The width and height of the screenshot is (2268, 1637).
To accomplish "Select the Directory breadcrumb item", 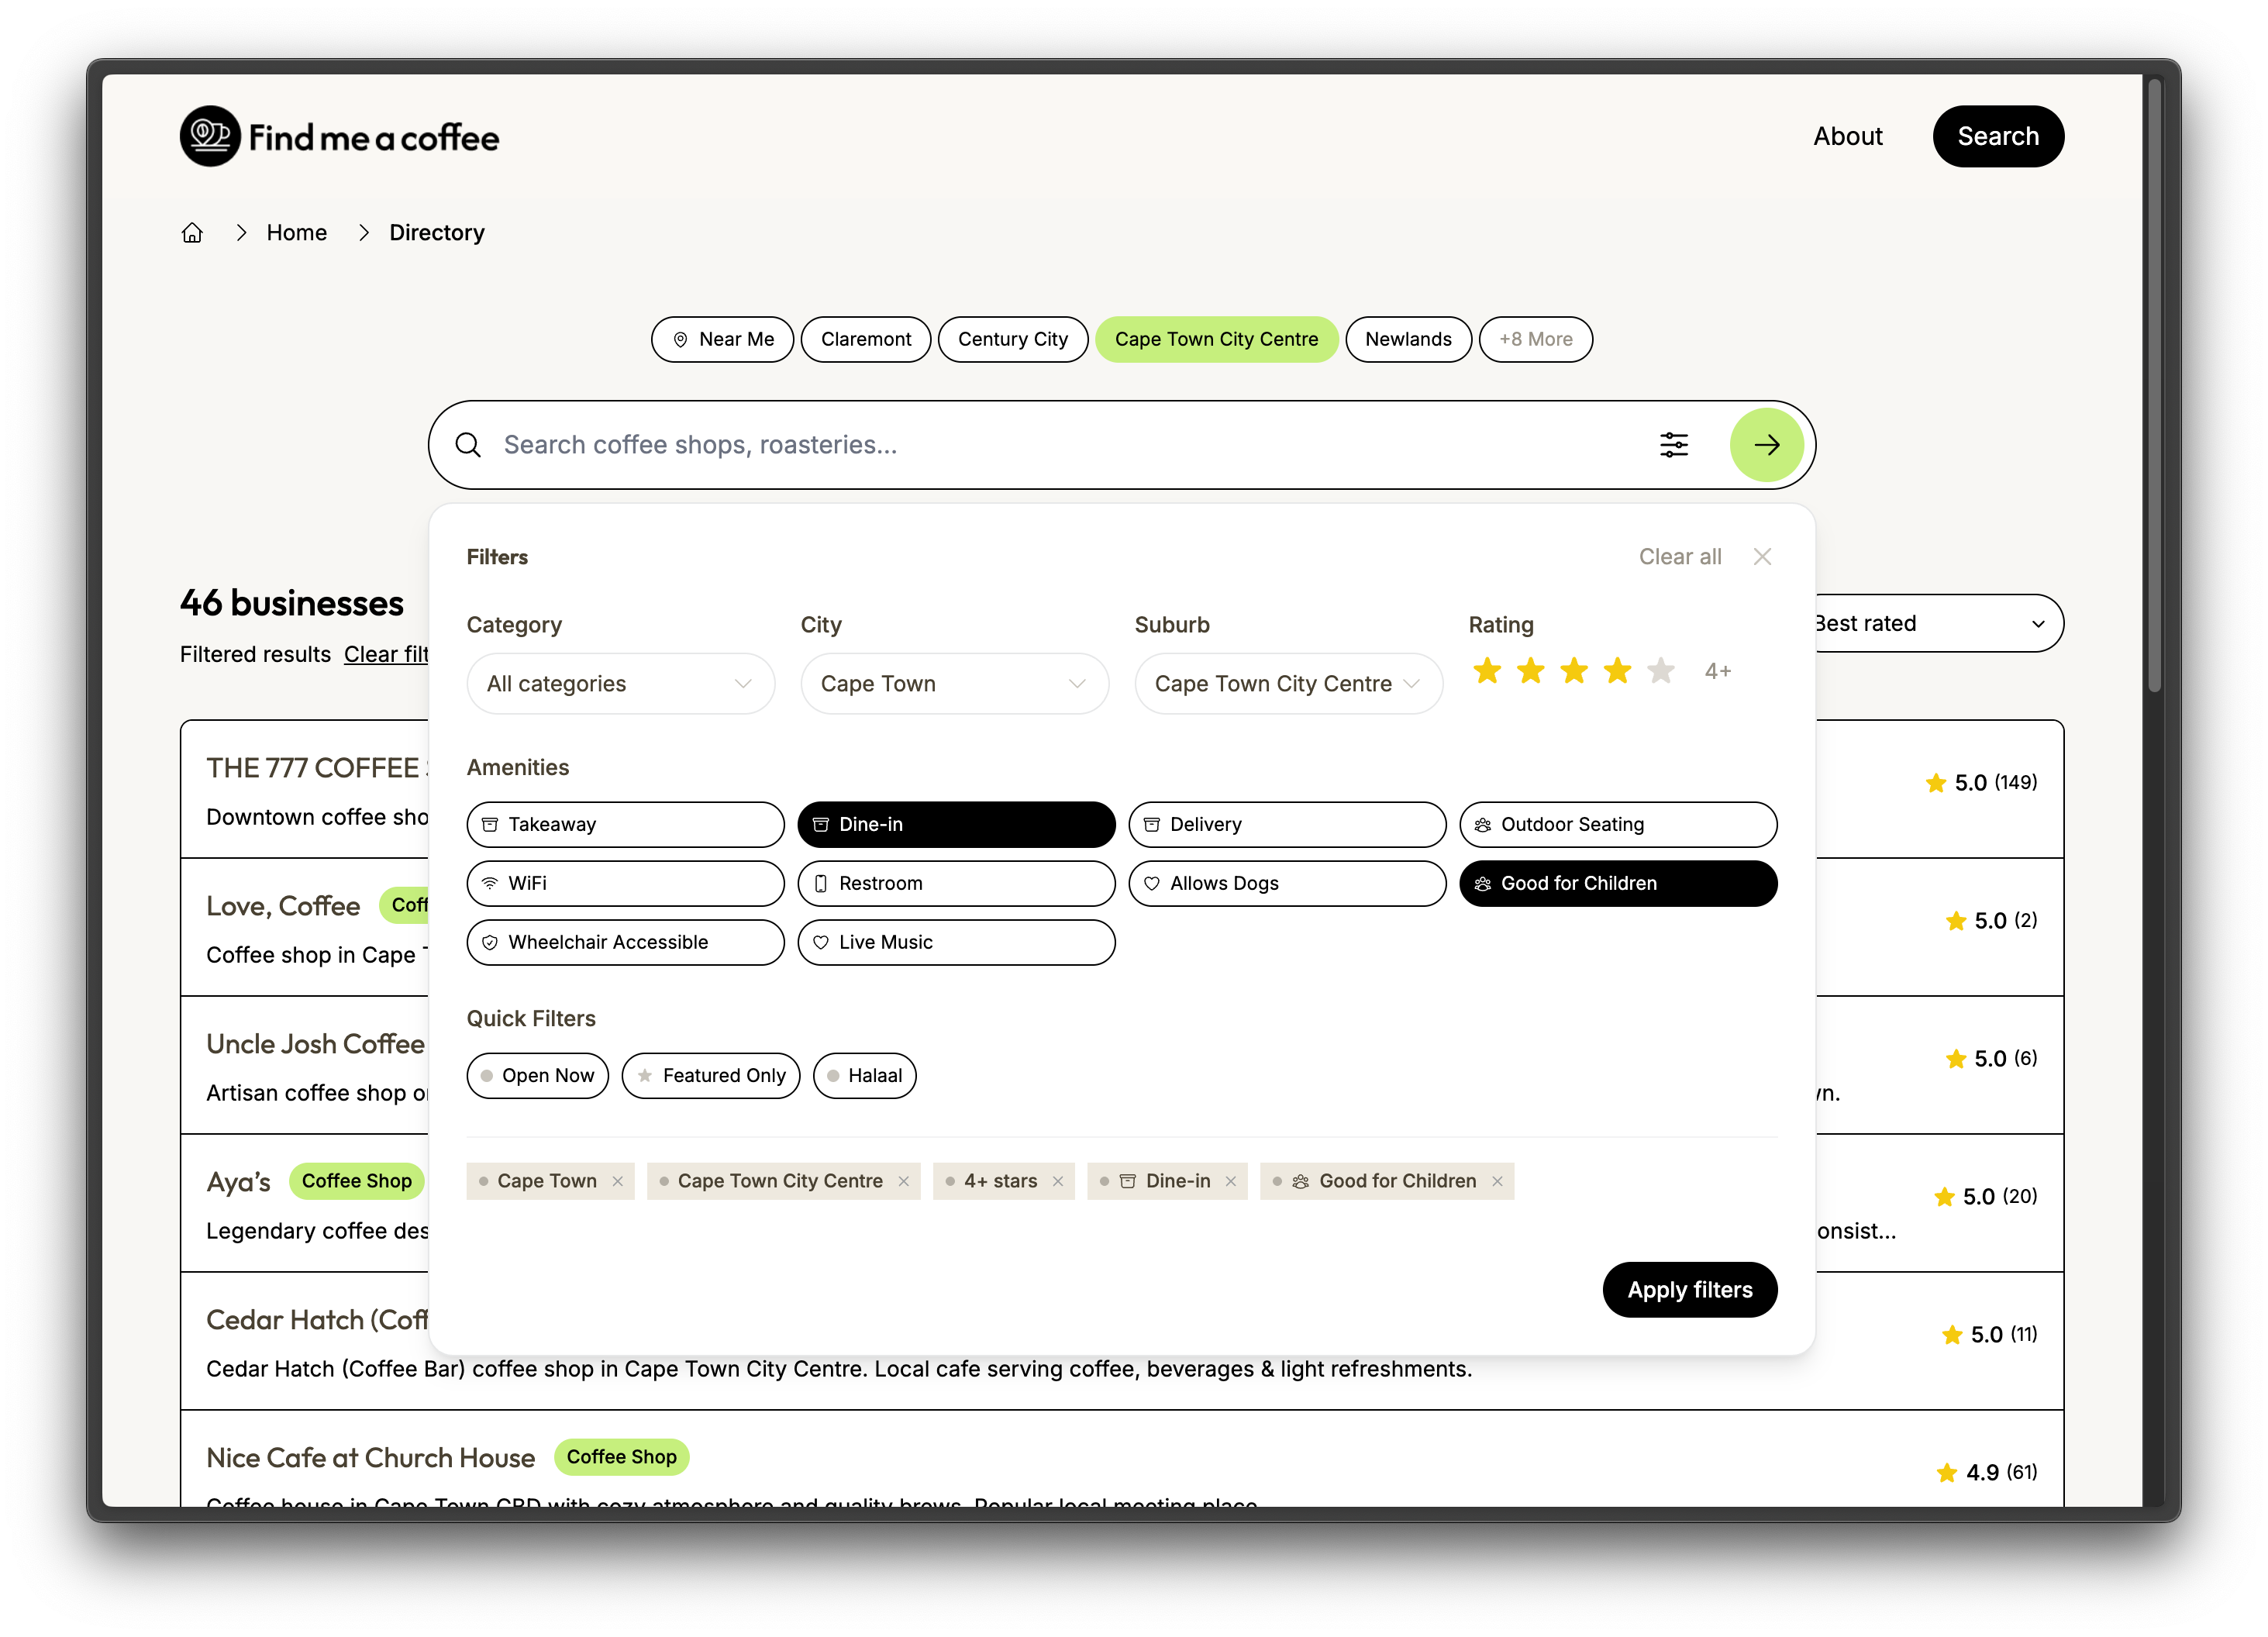I will (436, 232).
